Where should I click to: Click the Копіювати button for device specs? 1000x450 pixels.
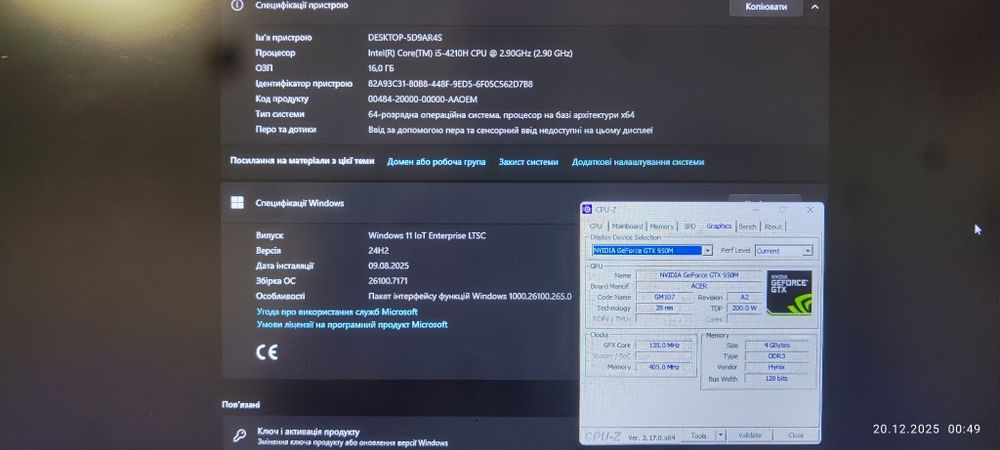tap(765, 7)
